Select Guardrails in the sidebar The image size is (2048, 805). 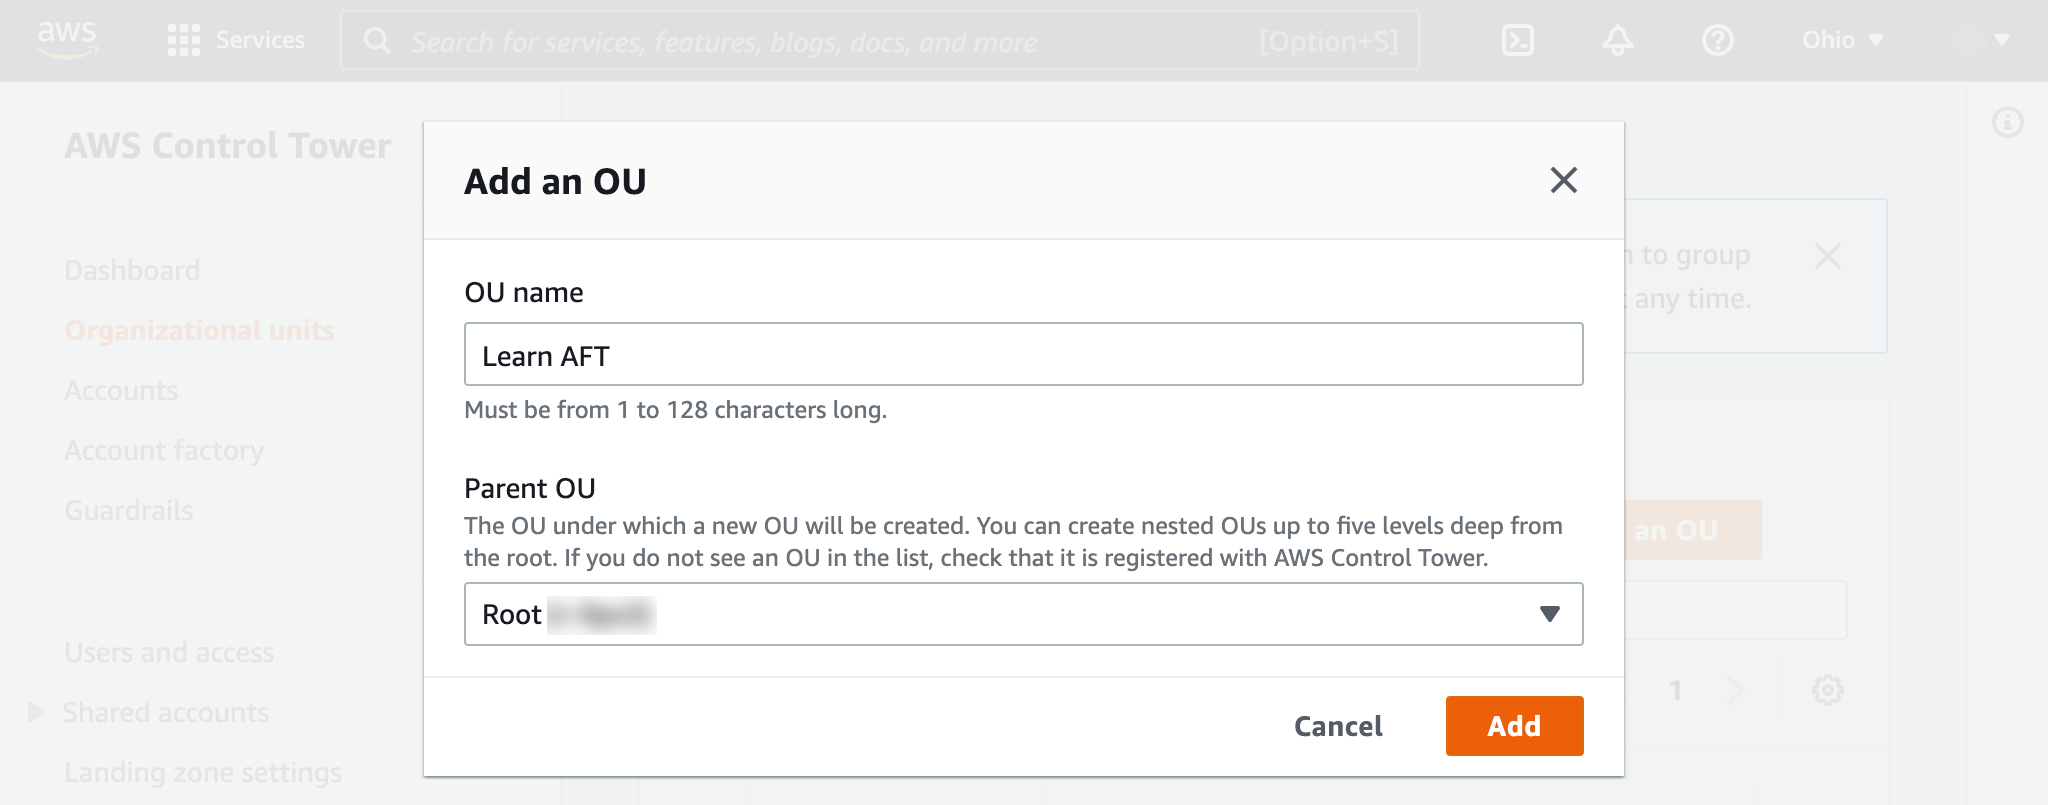click(128, 510)
